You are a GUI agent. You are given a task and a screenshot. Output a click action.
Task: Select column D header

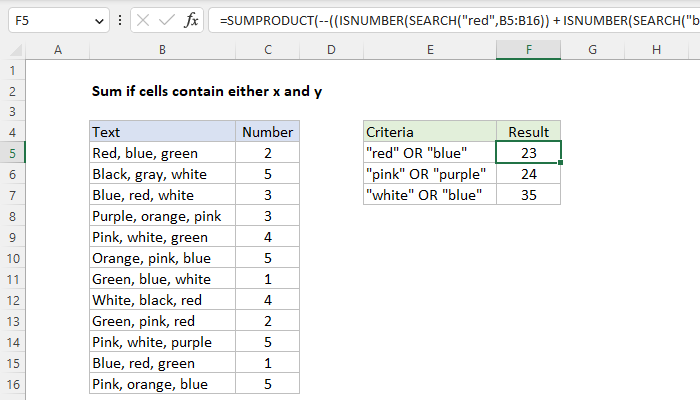pyautogui.click(x=331, y=50)
